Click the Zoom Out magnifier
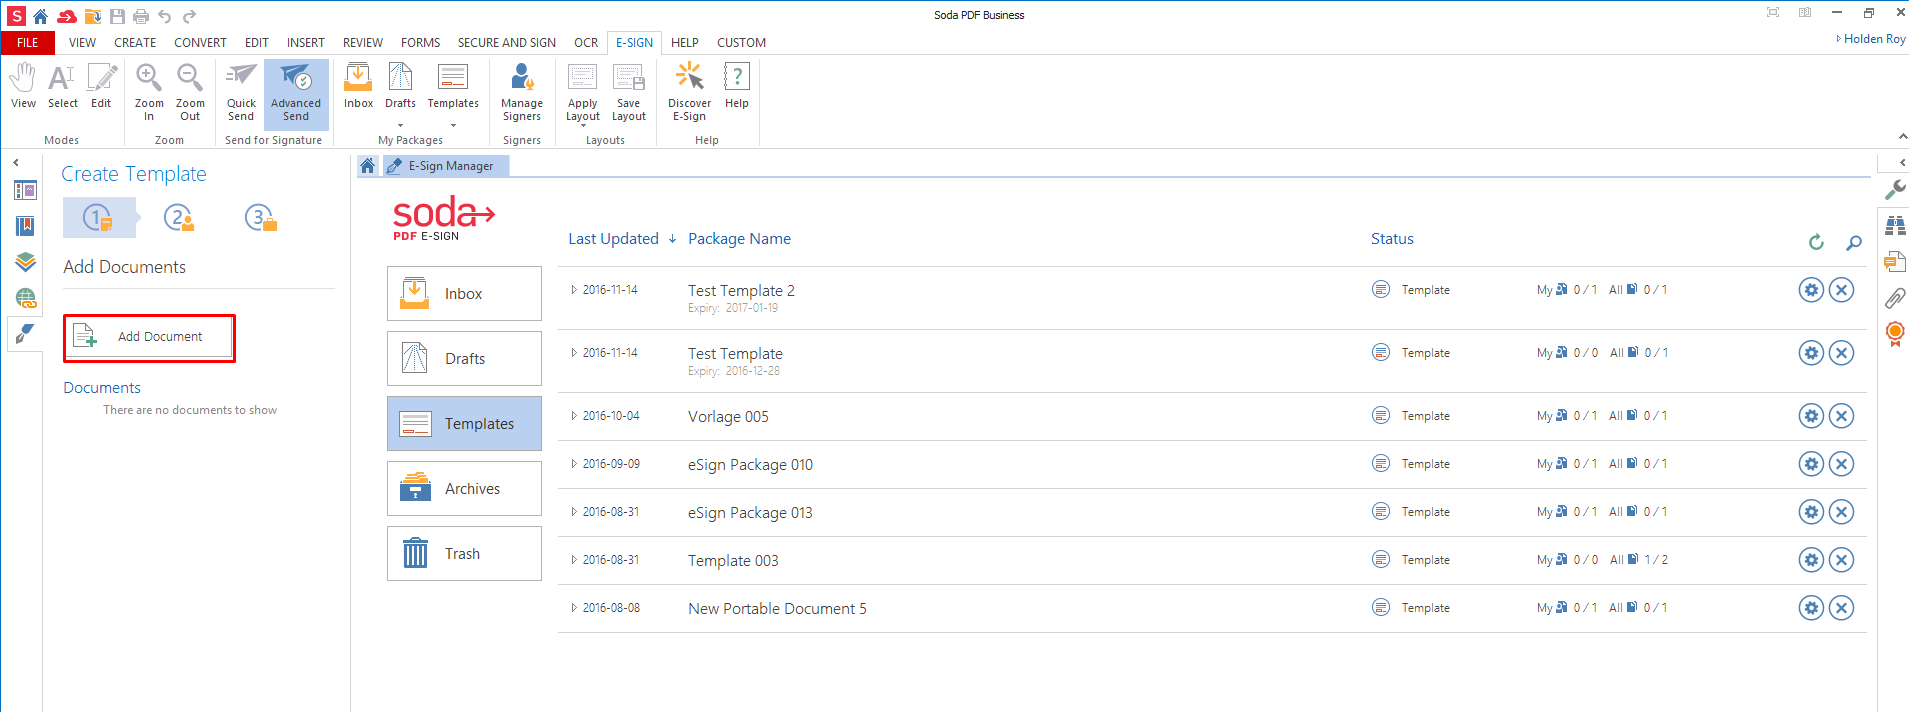 [x=190, y=91]
